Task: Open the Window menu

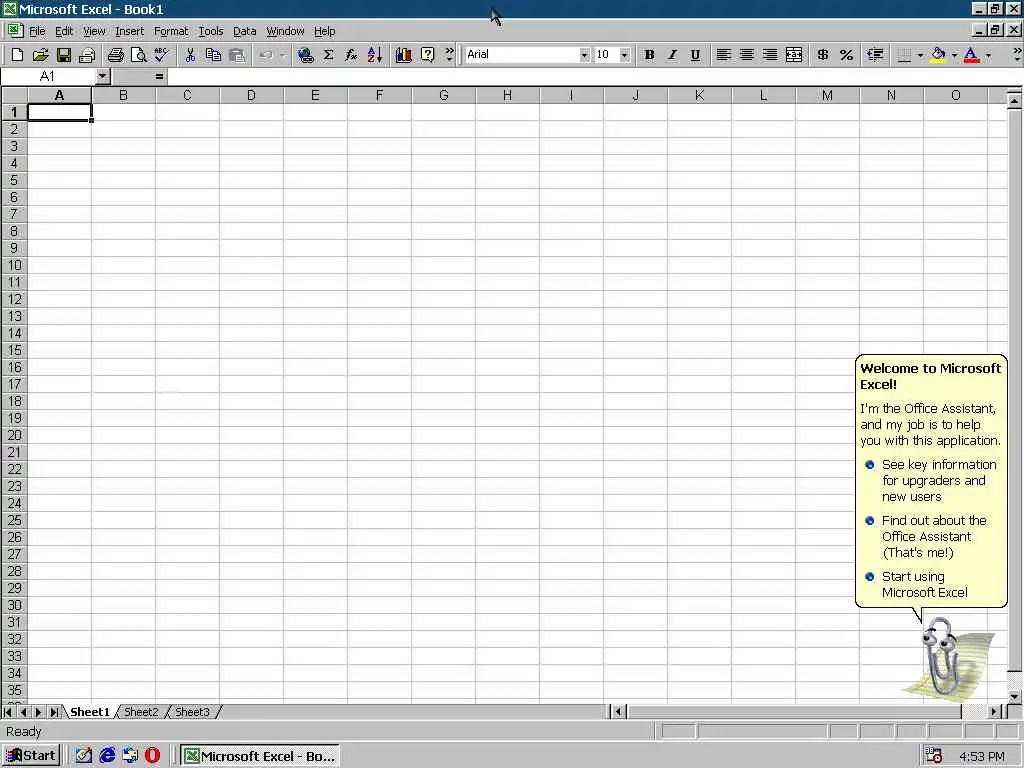Action: (285, 31)
